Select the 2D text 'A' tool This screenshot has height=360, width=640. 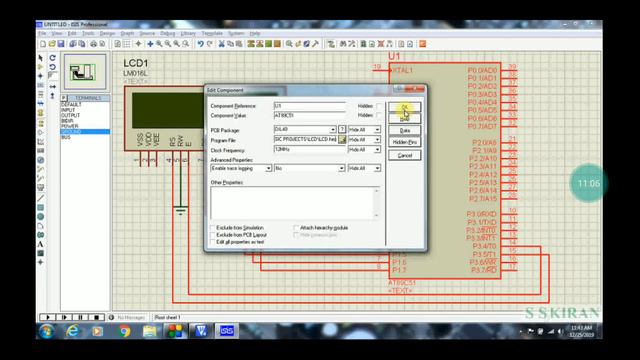(x=40, y=244)
